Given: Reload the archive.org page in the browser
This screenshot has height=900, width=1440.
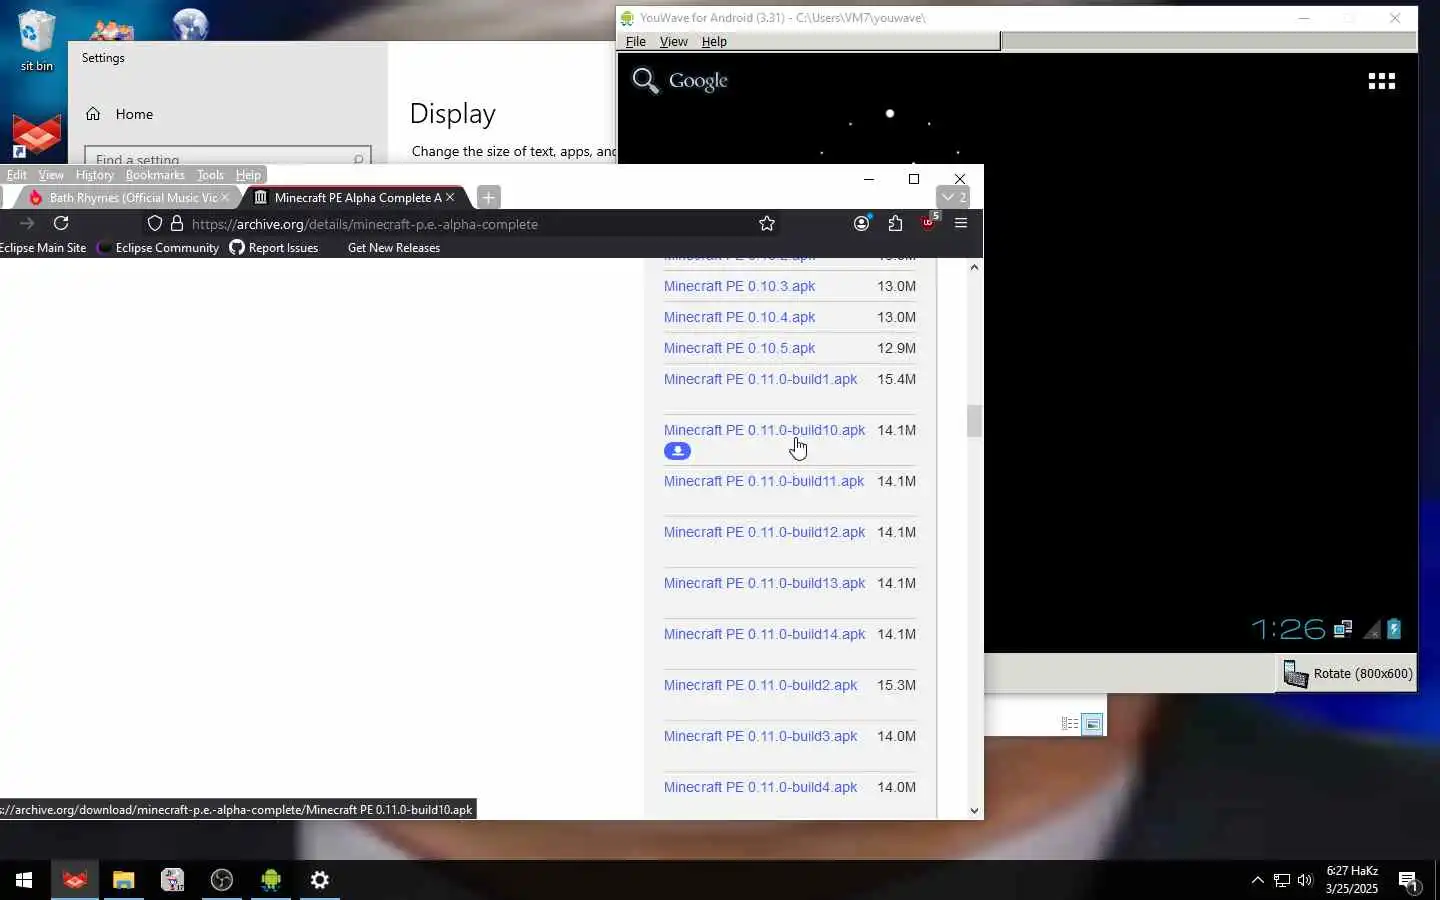Looking at the screenshot, I should [61, 223].
